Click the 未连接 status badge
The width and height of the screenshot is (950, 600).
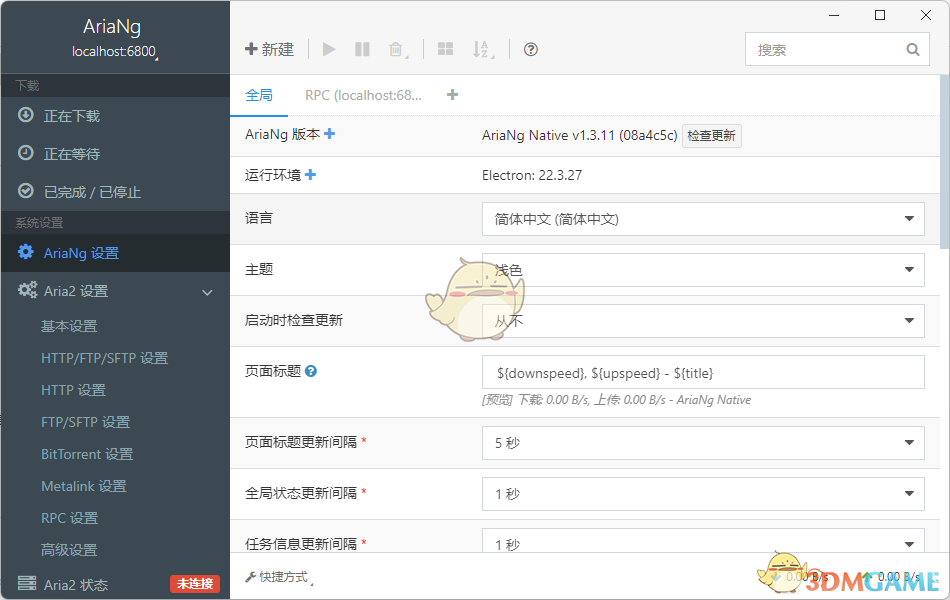tap(195, 584)
